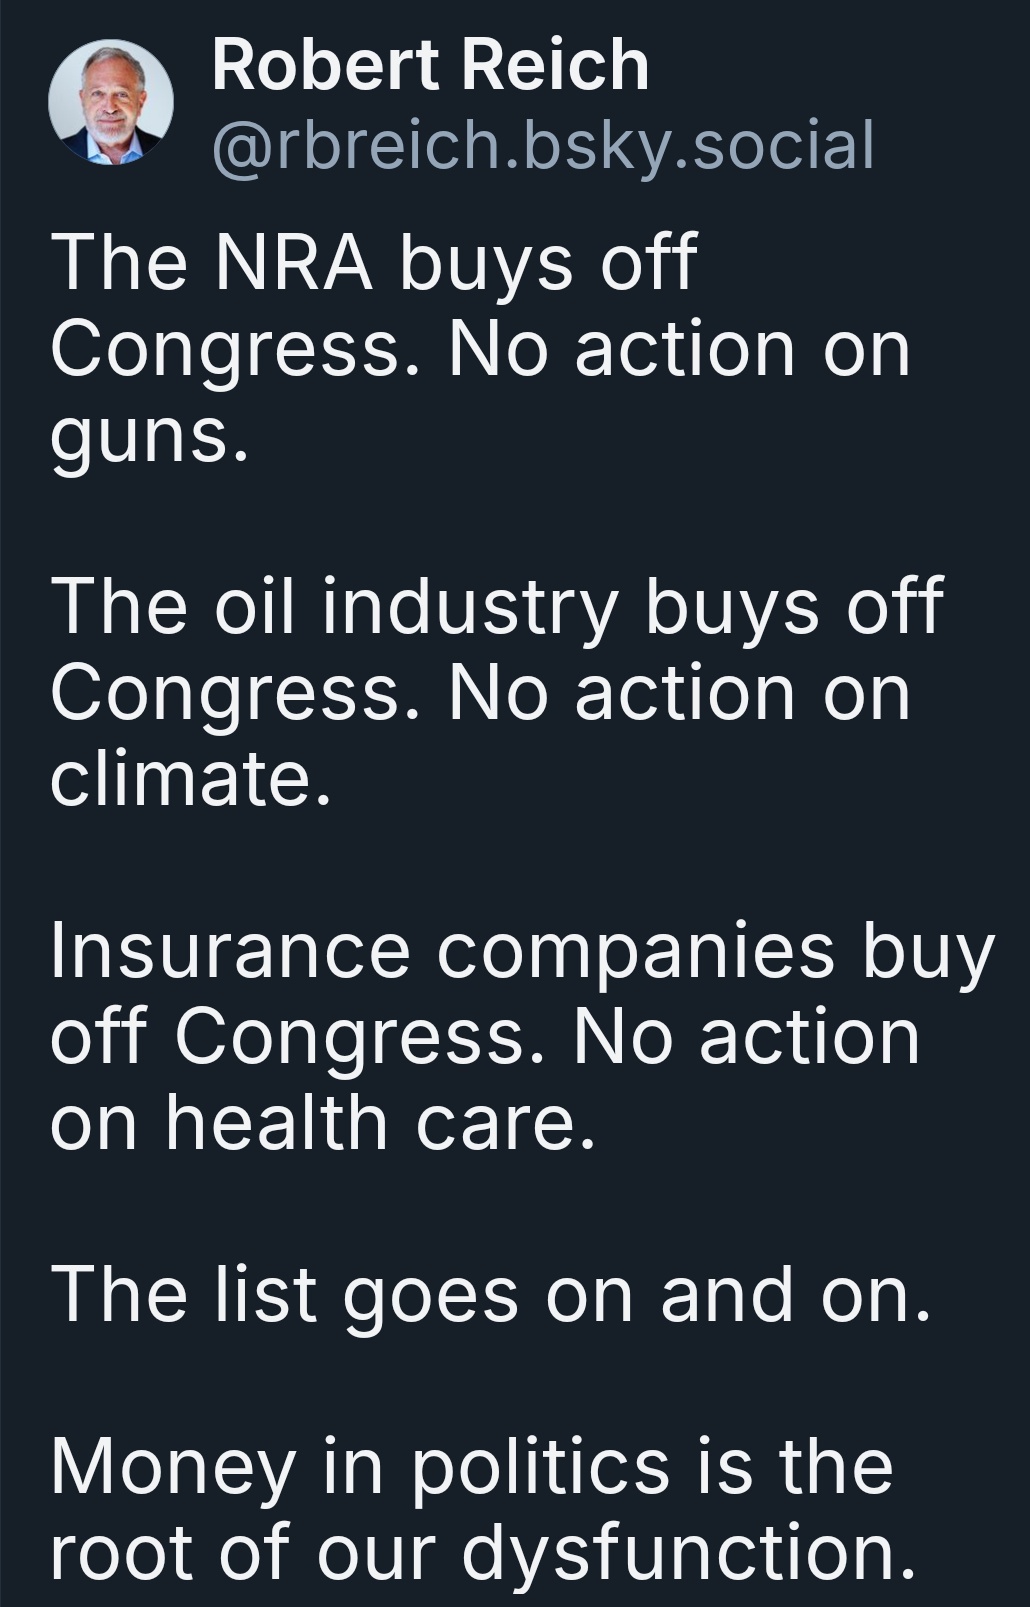Open Robert Reich's profile avatar photo
Image resolution: width=1030 pixels, height=1607 pixels.
pos(111,103)
